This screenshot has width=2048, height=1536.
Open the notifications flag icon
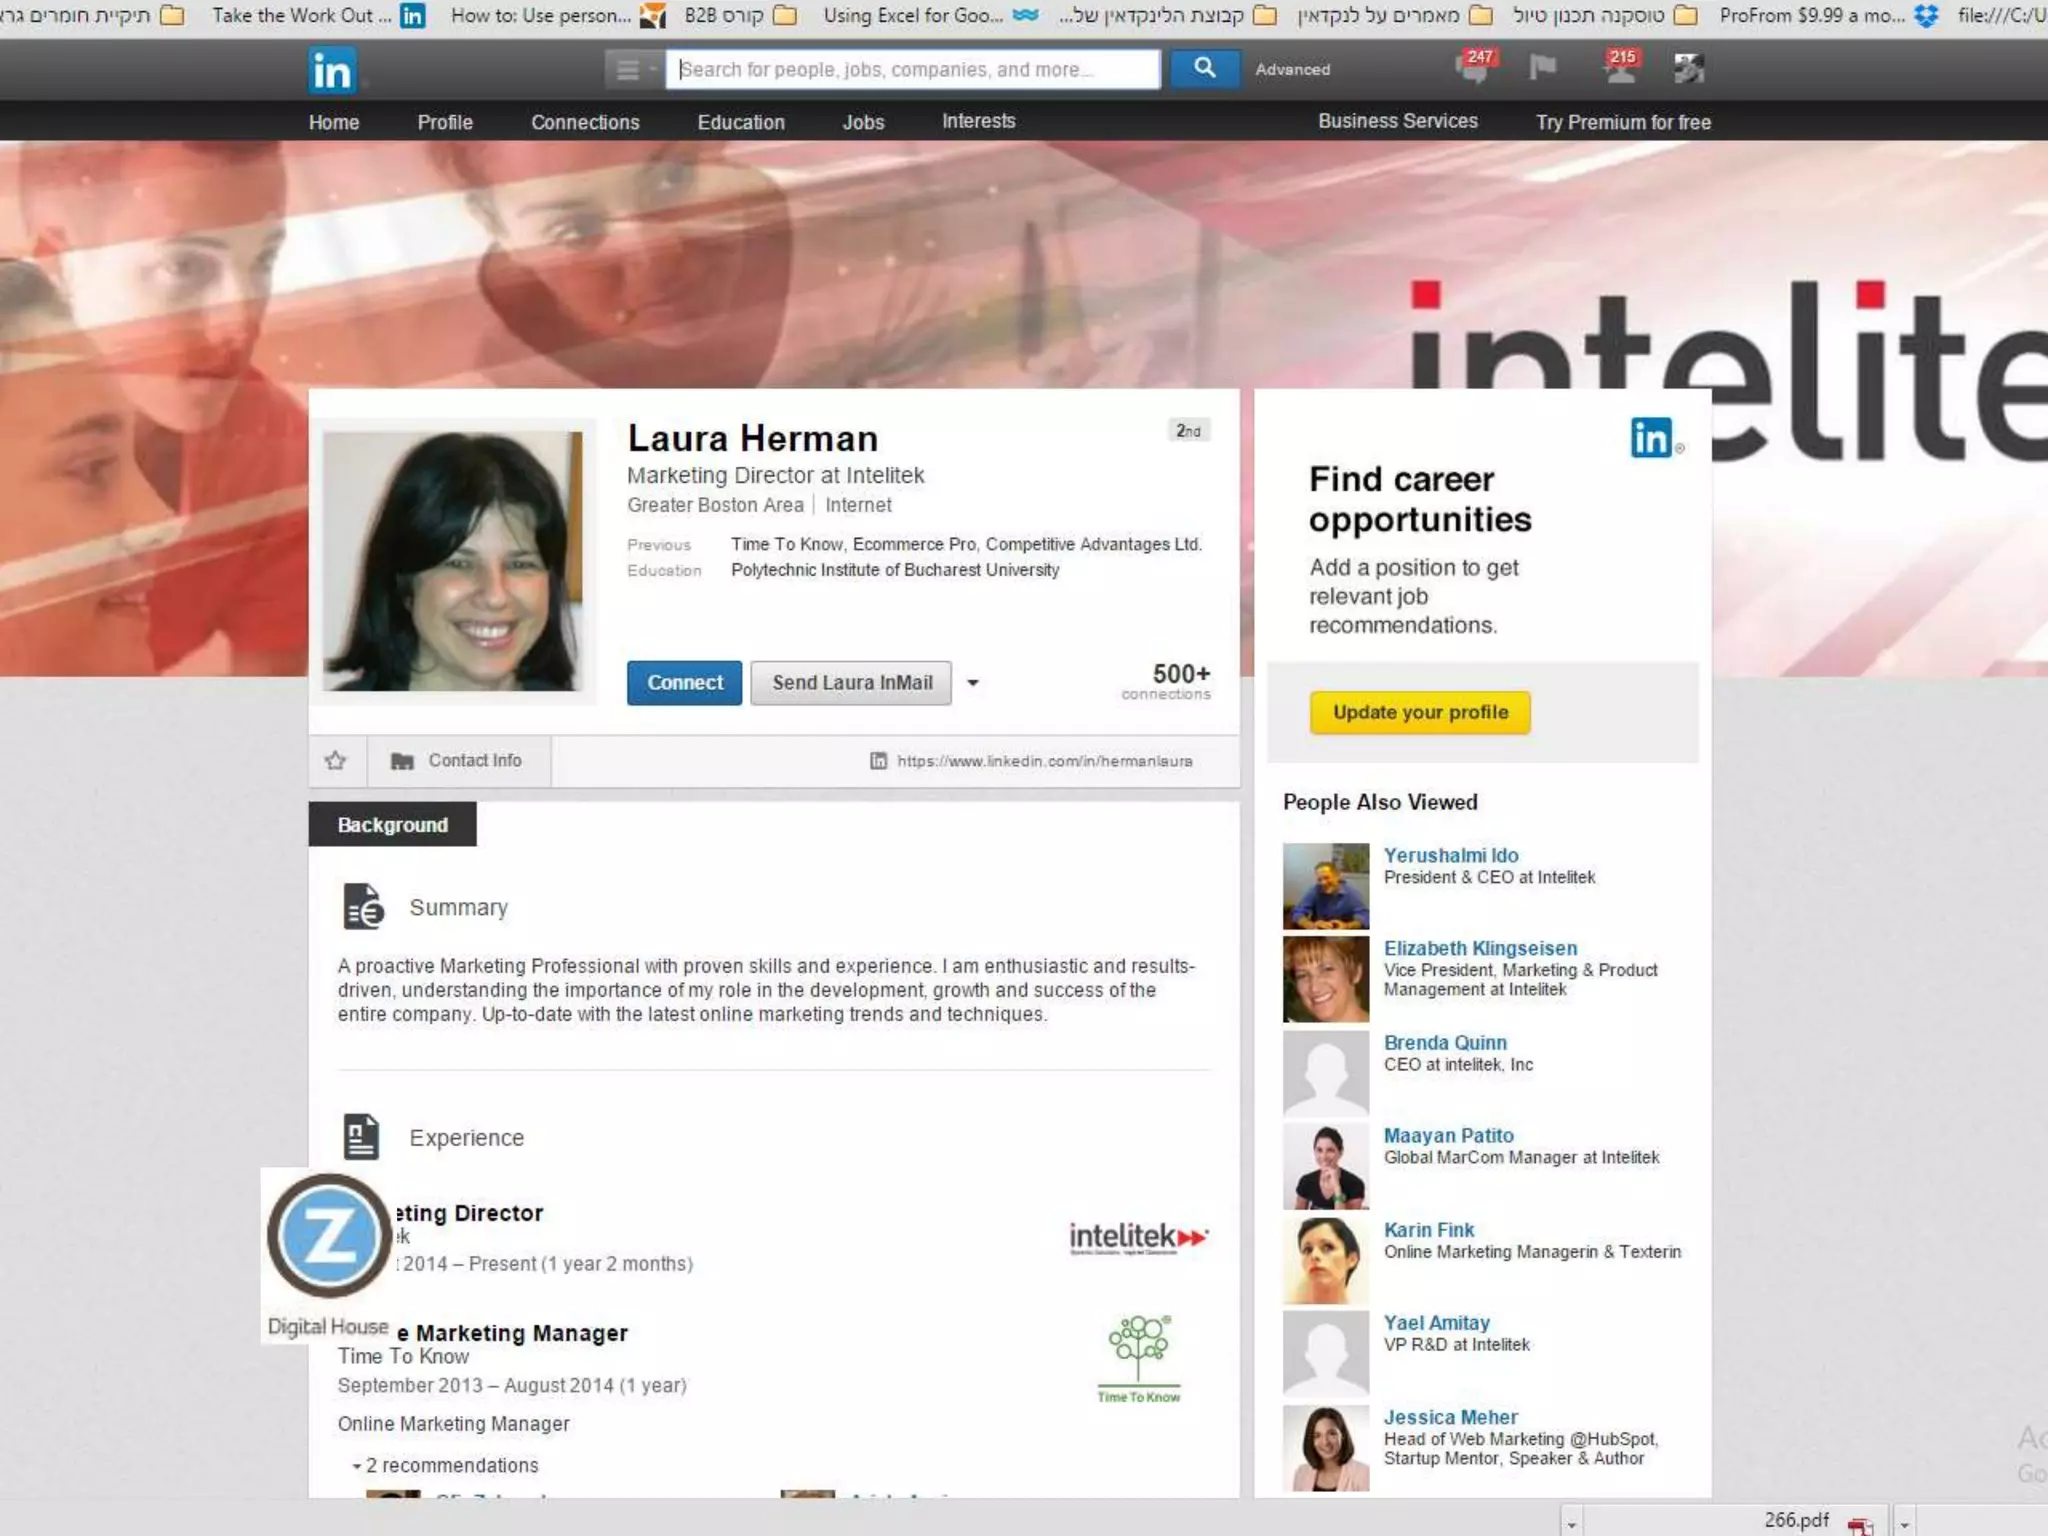click(x=1543, y=68)
